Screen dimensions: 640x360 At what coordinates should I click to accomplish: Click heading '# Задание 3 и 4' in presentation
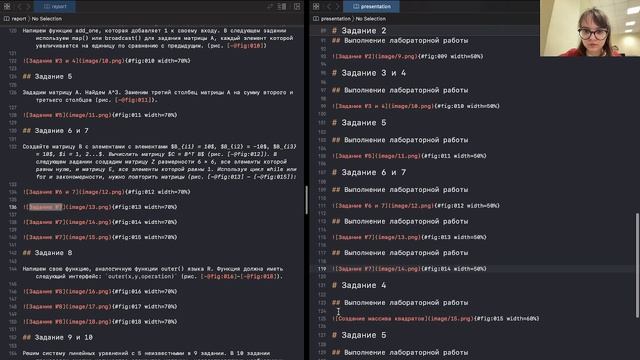369,73
